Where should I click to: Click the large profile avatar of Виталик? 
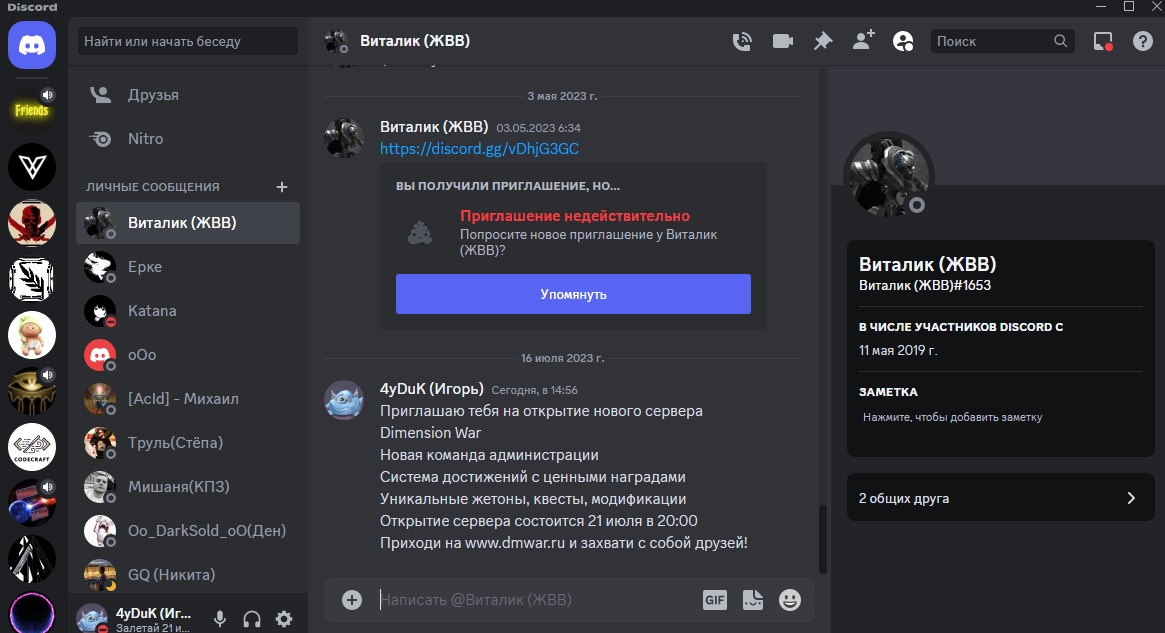[x=889, y=177]
